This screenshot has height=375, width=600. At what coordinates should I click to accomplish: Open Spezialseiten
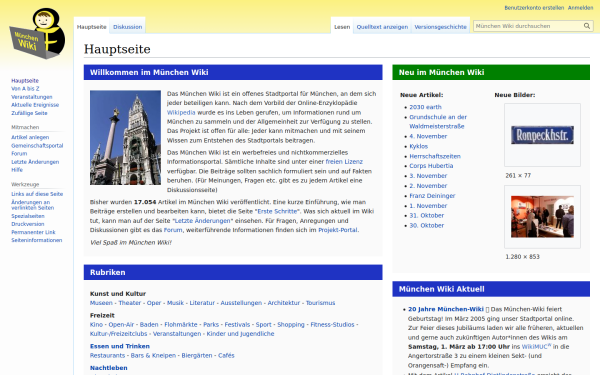28,216
